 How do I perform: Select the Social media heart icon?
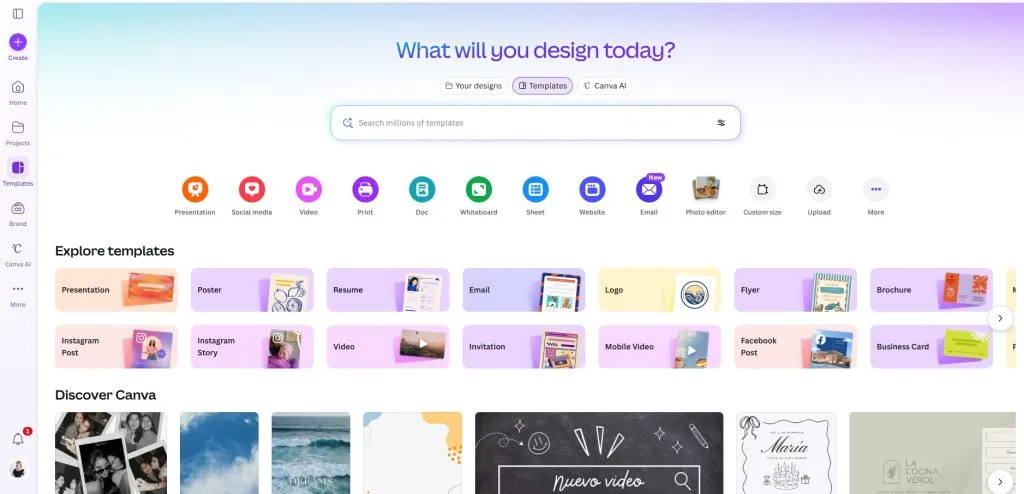pyautogui.click(x=251, y=189)
